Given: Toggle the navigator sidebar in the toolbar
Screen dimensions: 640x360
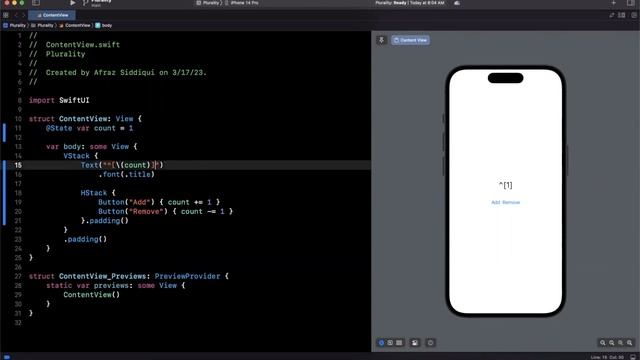Looking at the screenshot, I should pyautogui.click(x=36, y=3).
